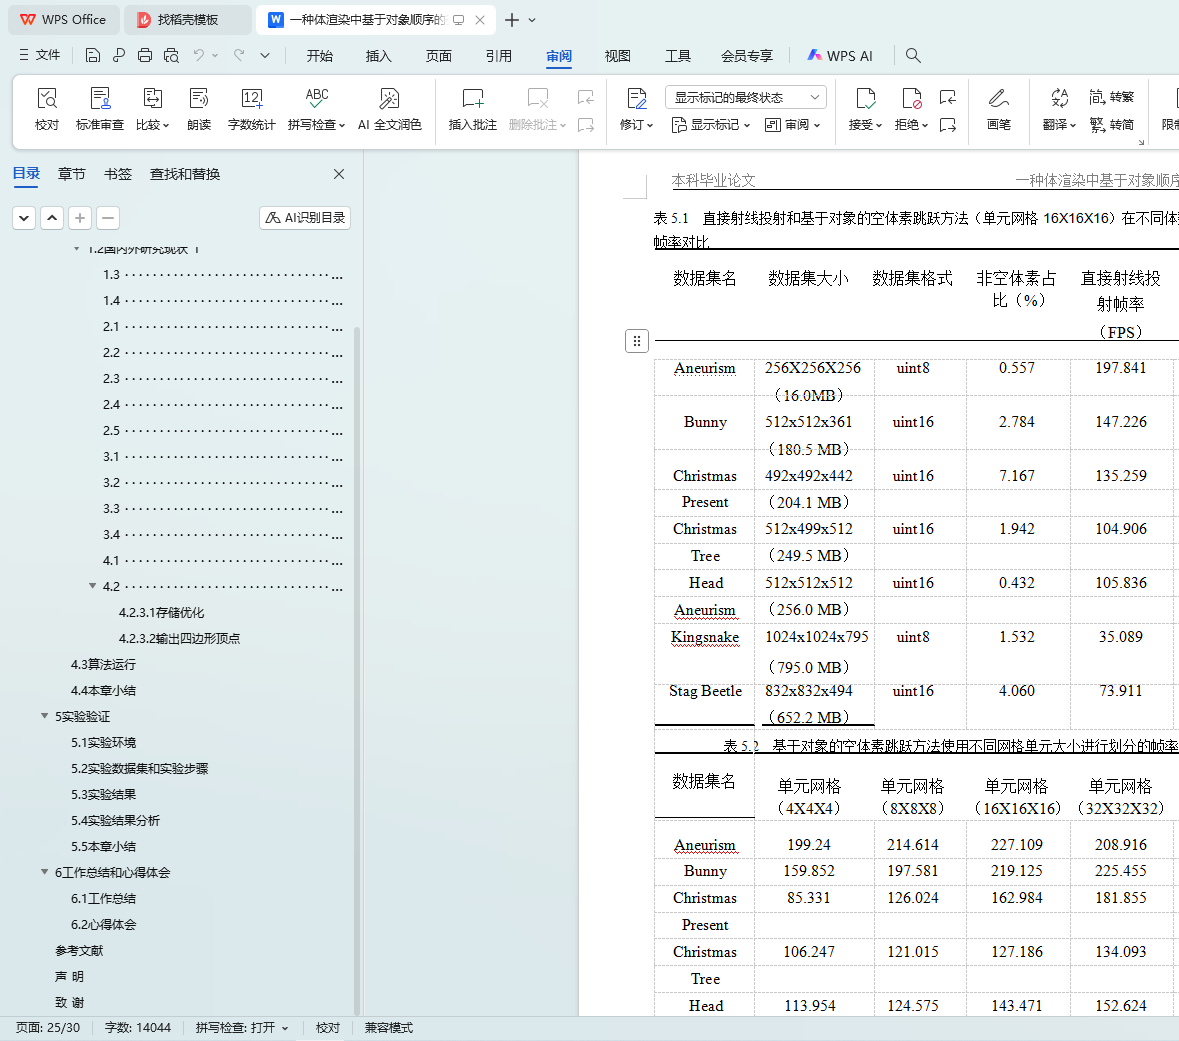This screenshot has width=1179, height=1041.
Task: Navigate to 4.2.3.1存储优化 heading
Action: [162, 612]
